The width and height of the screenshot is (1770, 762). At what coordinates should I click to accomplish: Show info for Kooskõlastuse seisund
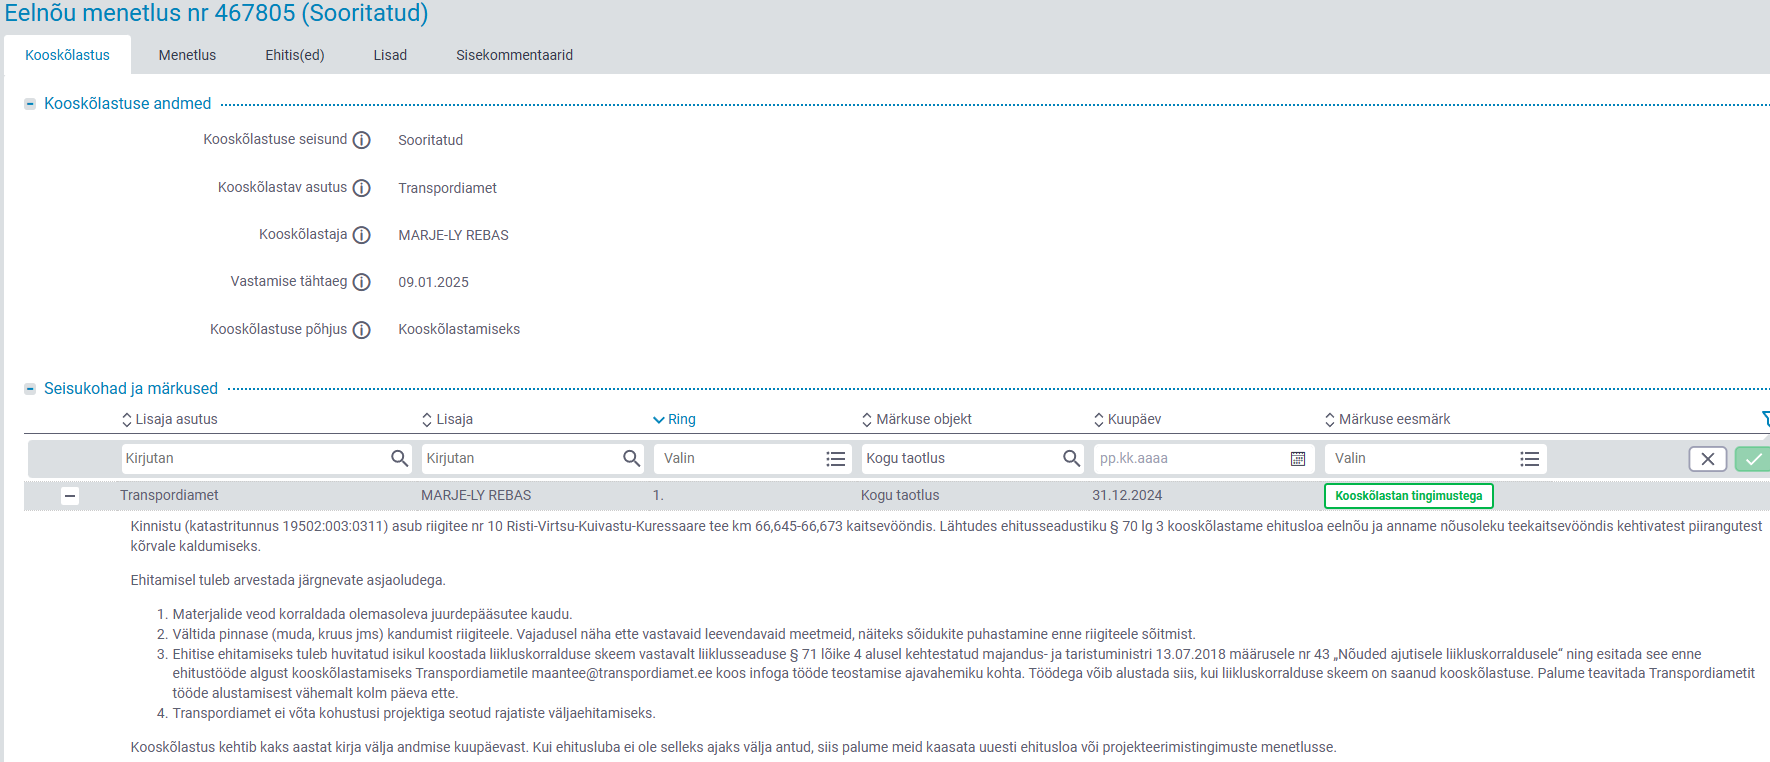point(362,141)
